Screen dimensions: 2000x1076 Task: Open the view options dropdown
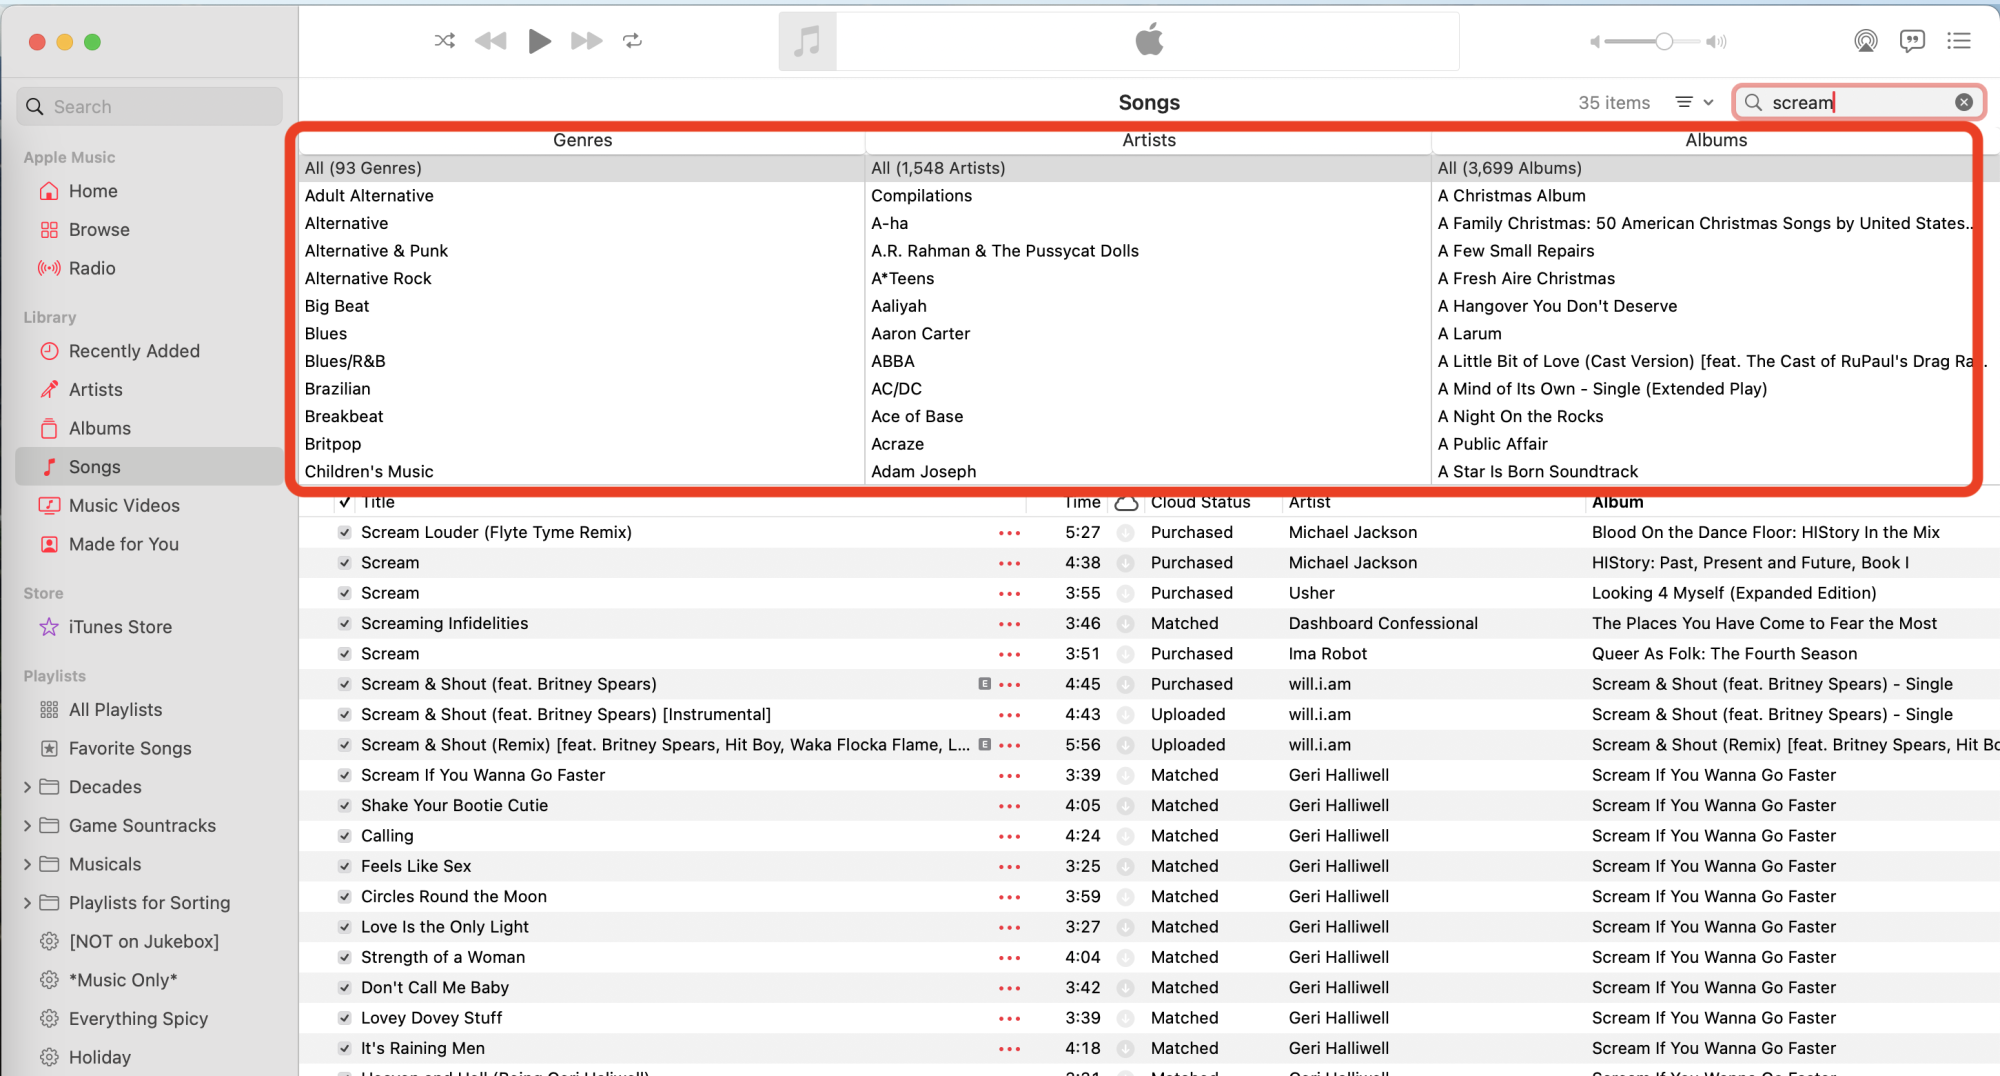(x=1695, y=102)
